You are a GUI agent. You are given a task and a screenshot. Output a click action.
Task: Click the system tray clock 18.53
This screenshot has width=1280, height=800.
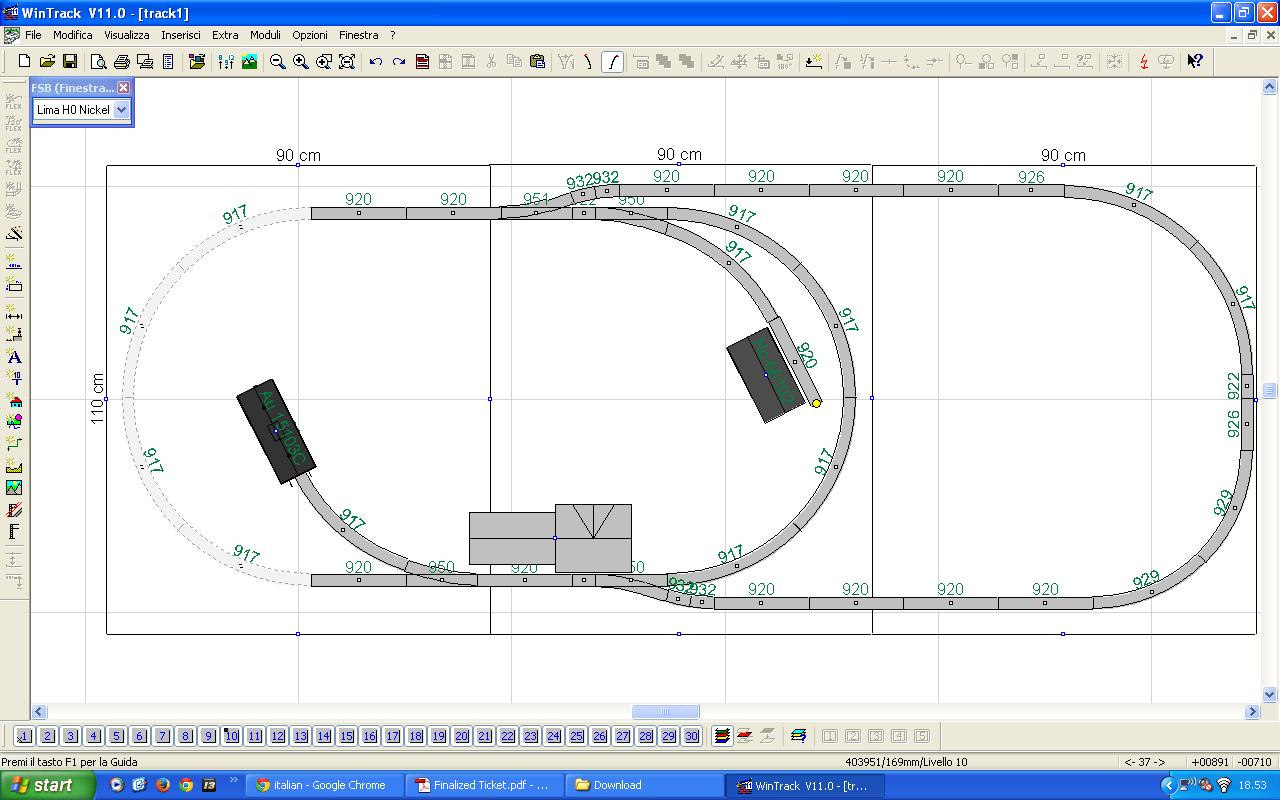(x=1252, y=785)
